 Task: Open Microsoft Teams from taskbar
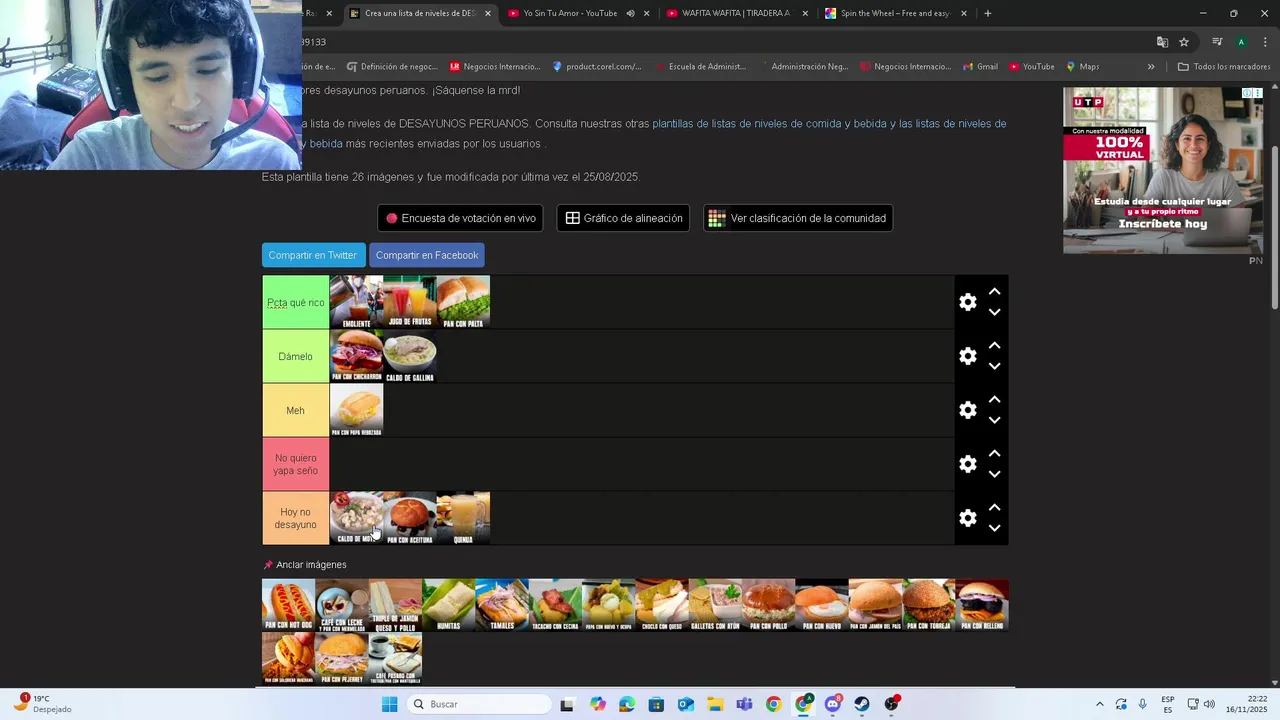744,704
